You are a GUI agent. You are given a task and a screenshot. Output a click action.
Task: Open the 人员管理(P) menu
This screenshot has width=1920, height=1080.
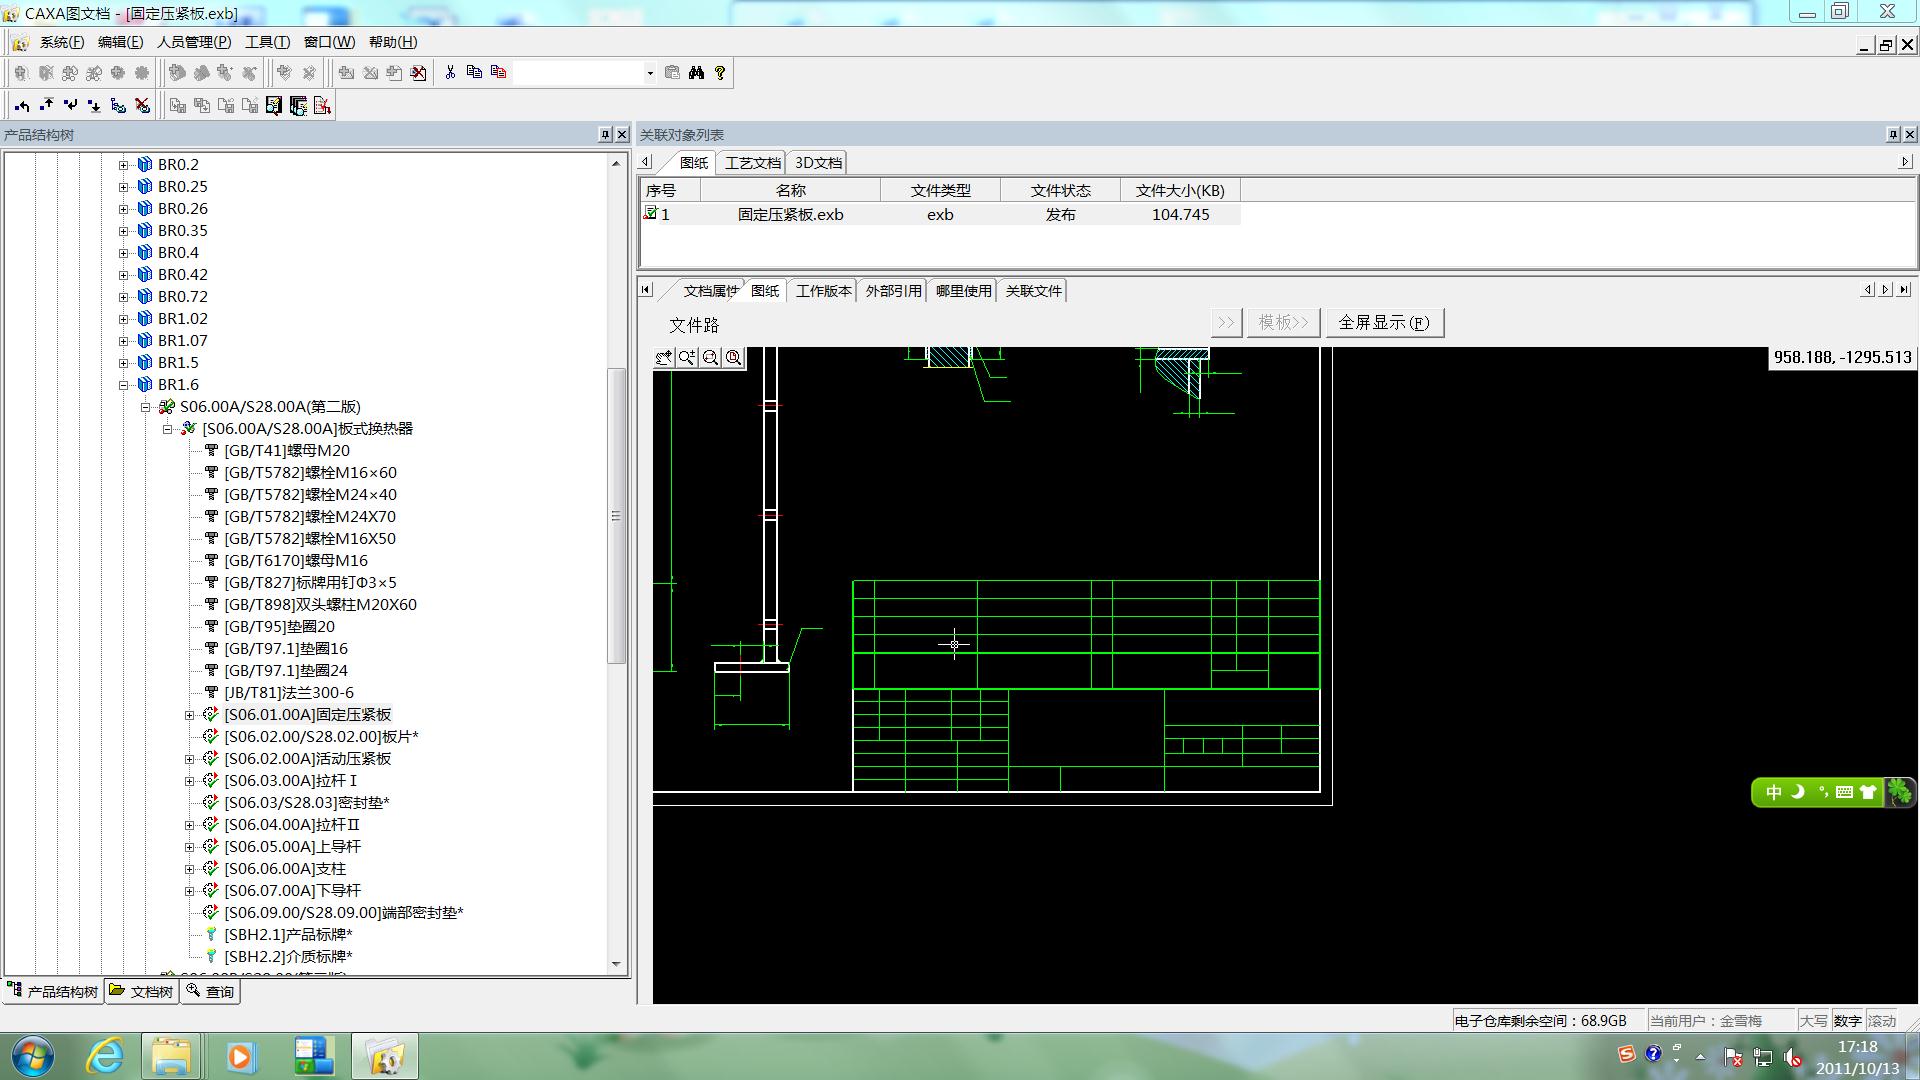pos(194,42)
